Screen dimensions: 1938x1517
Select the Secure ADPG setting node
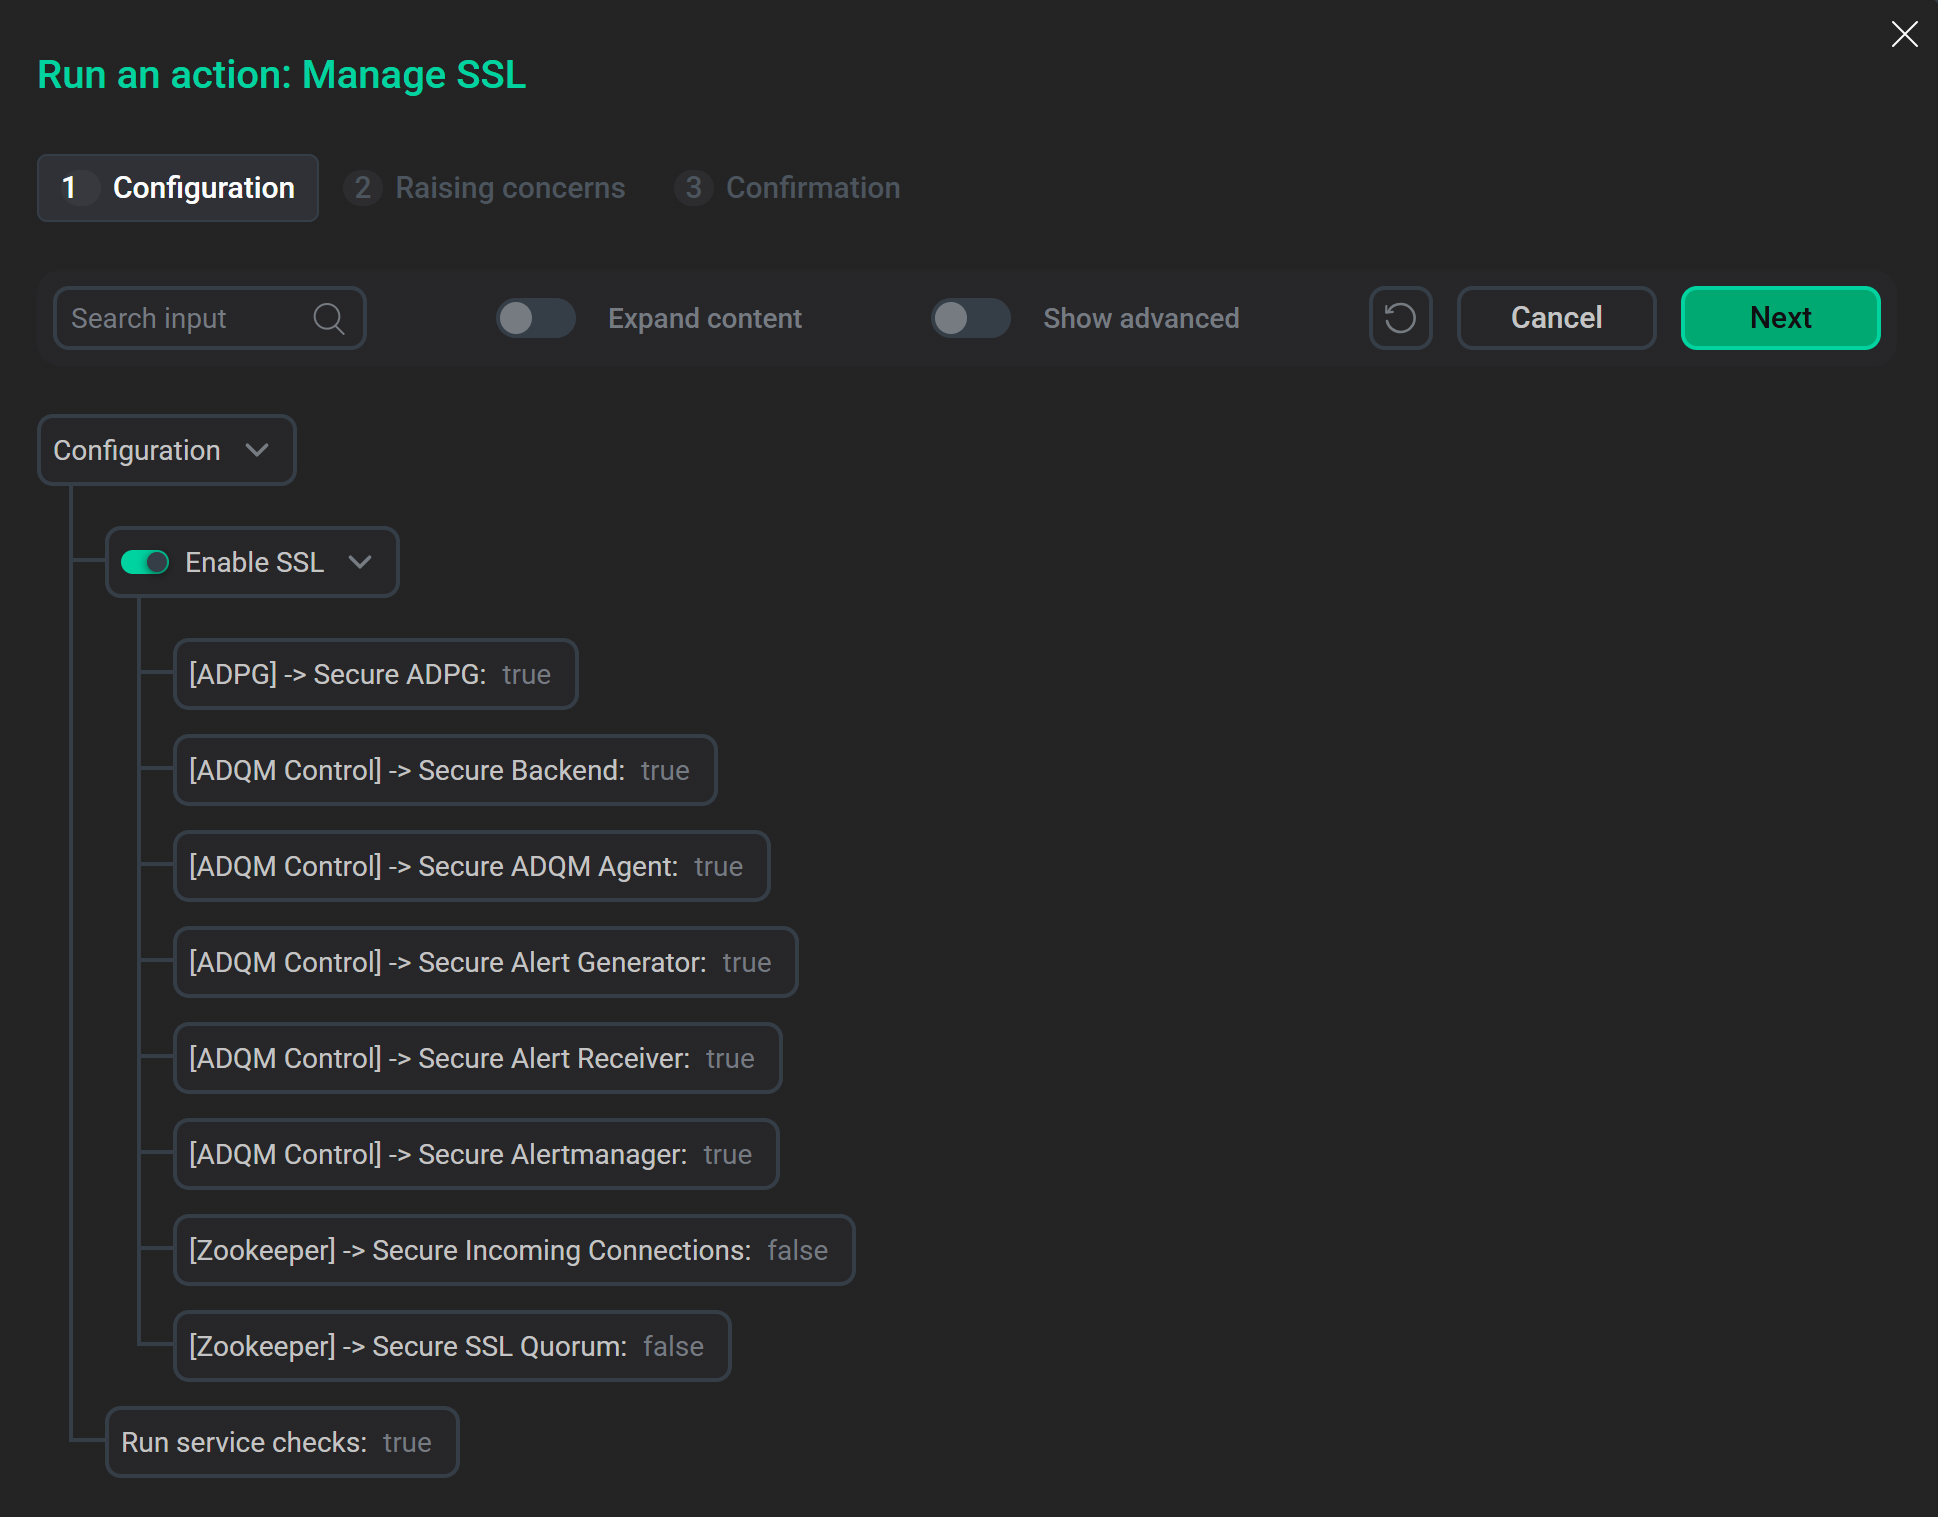[x=375, y=674]
